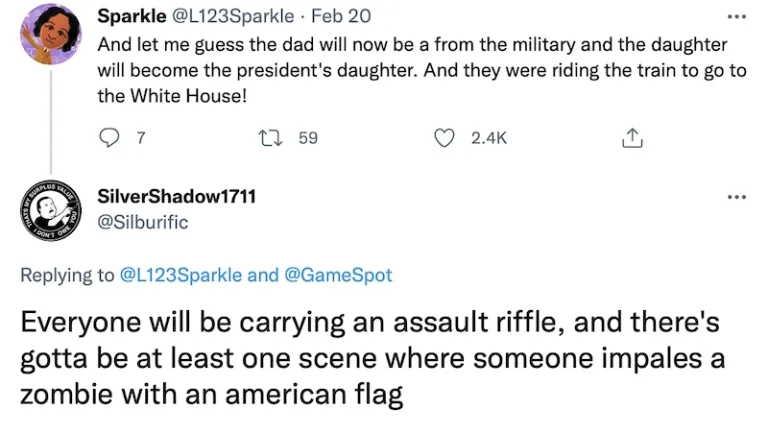This screenshot has width=768, height=433.
Task: Open Sparkle's profile avatar
Action: pos(49,34)
